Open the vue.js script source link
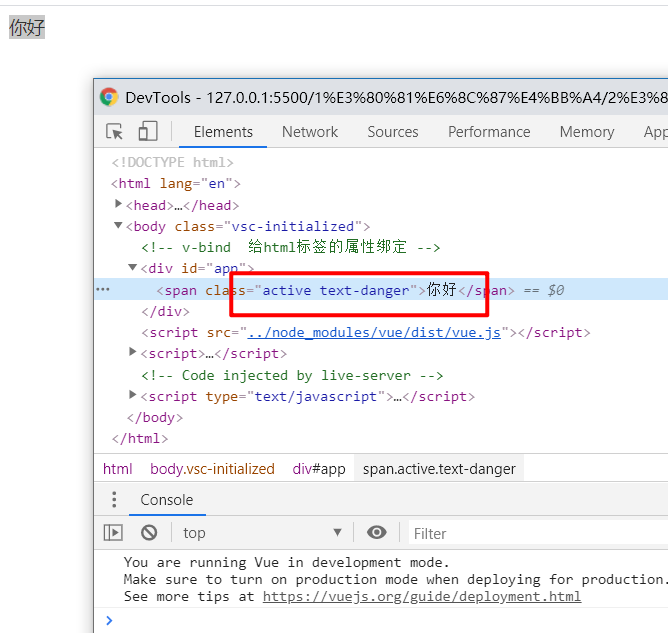Image resolution: width=668 pixels, height=633 pixels. pos(374,332)
